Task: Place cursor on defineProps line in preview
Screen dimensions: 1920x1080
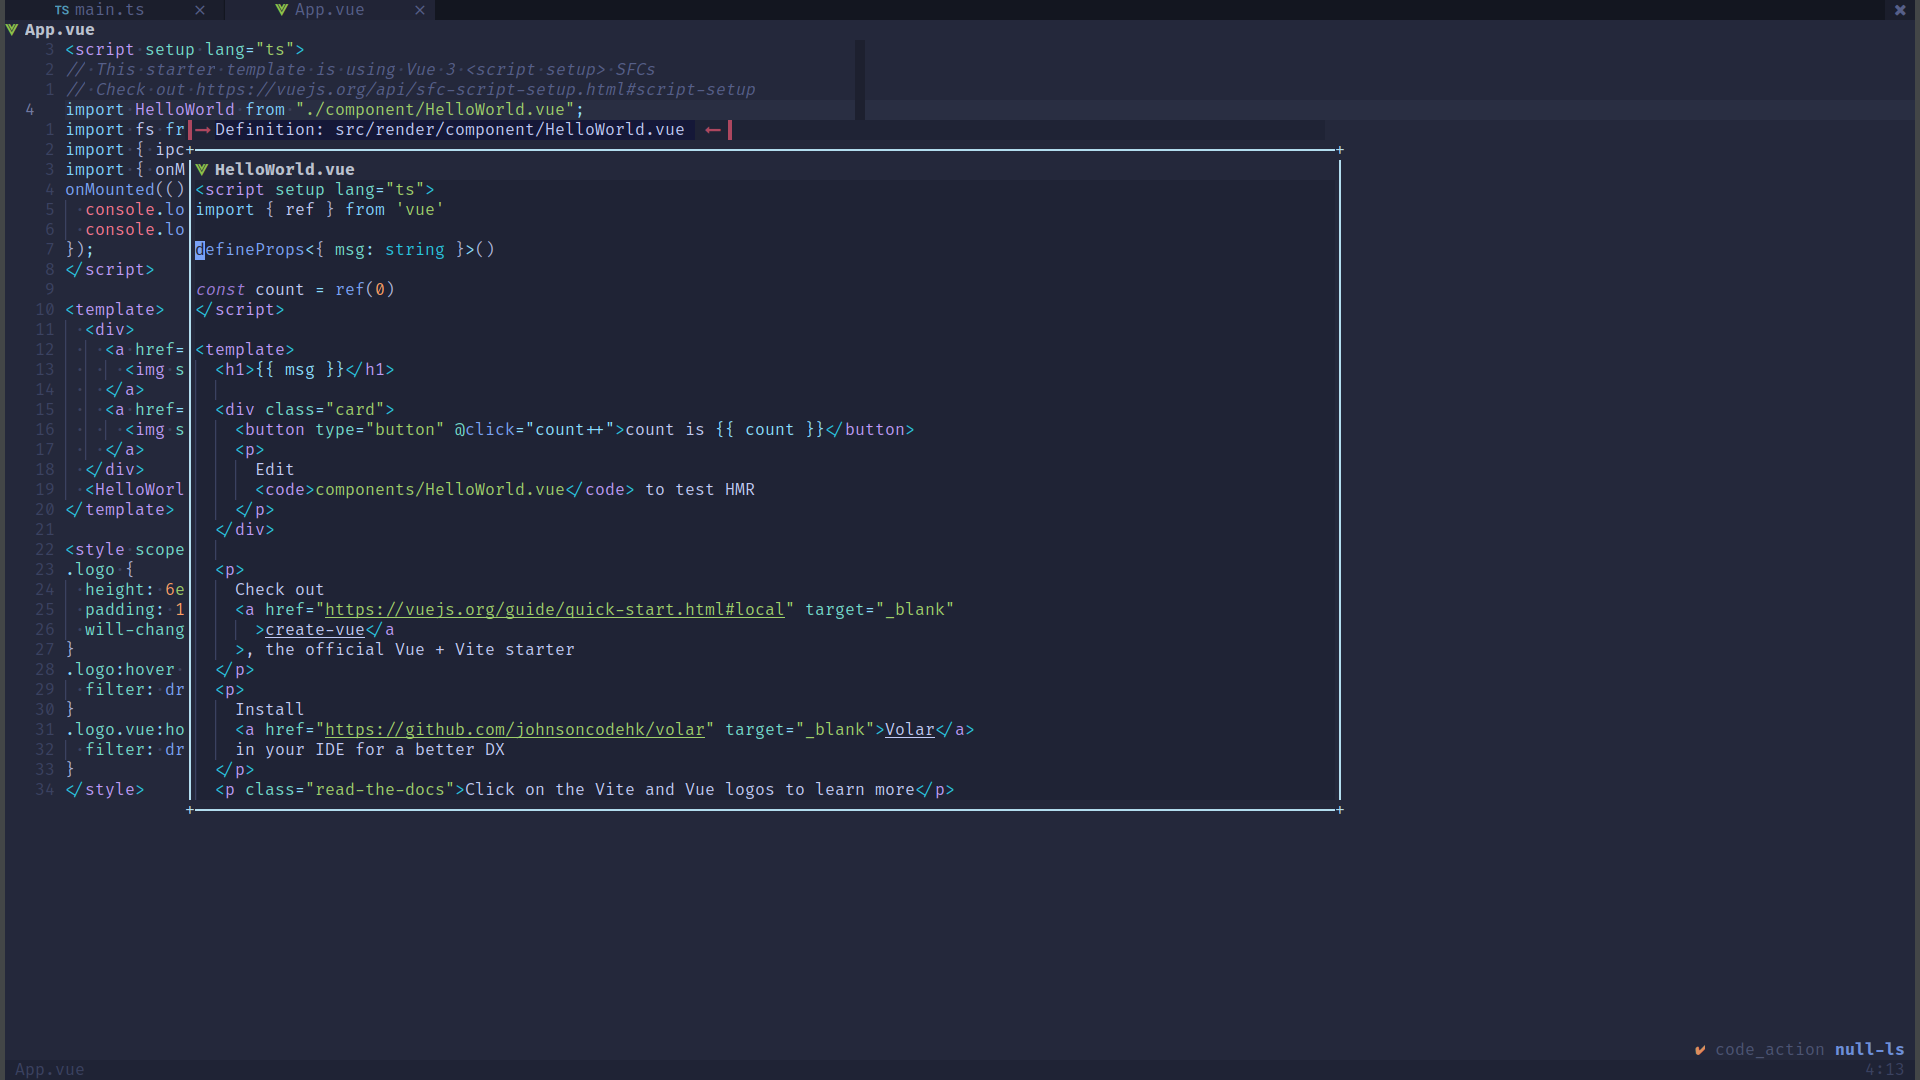Action: (x=345, y=250)
